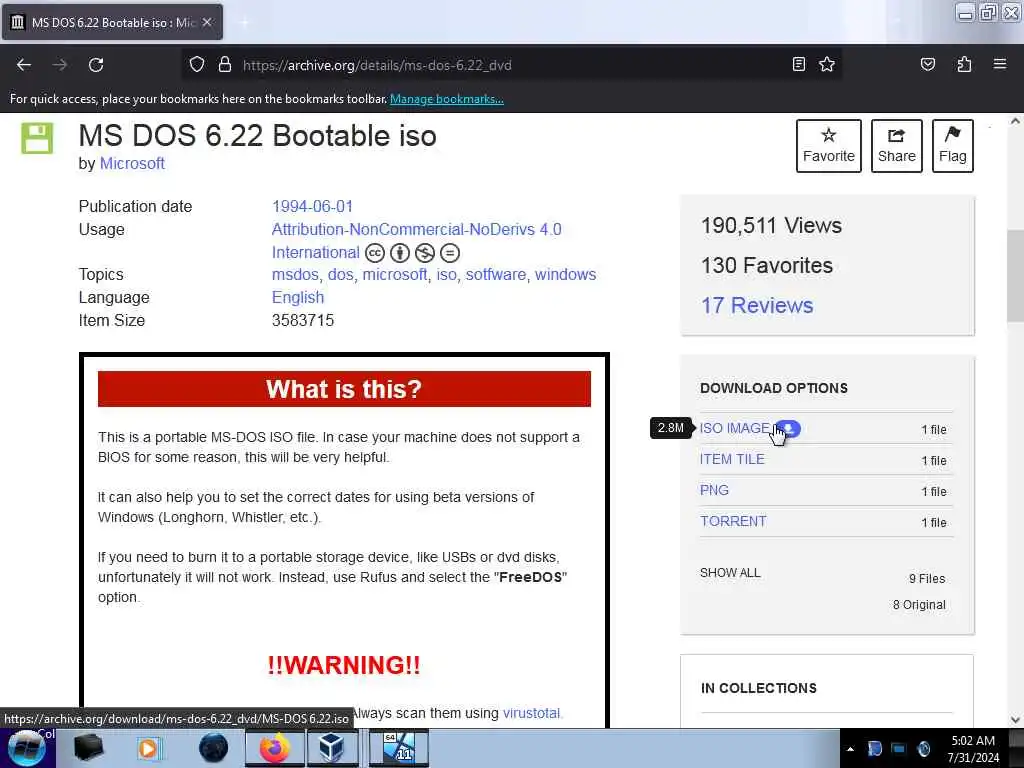Open the Firefox taskbar icon

click(x=275, y=748)
